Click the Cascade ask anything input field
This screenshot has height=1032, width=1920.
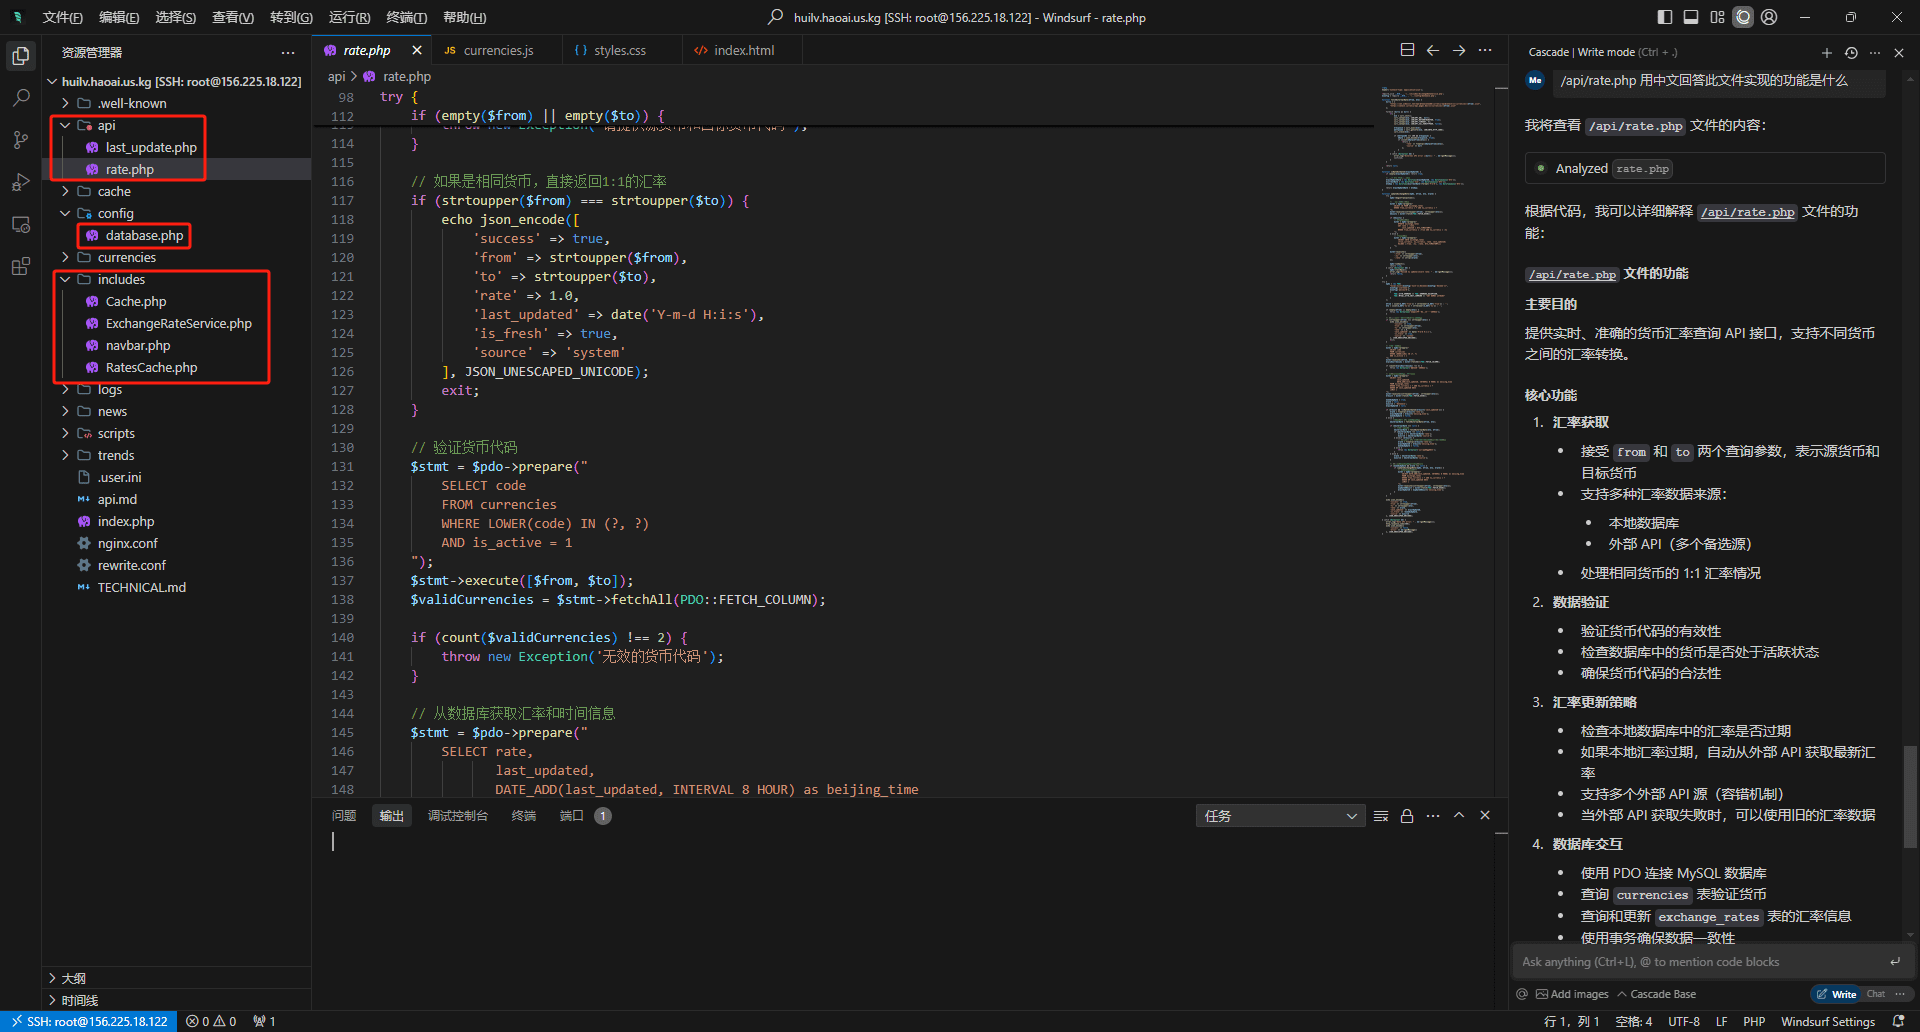1700,962
